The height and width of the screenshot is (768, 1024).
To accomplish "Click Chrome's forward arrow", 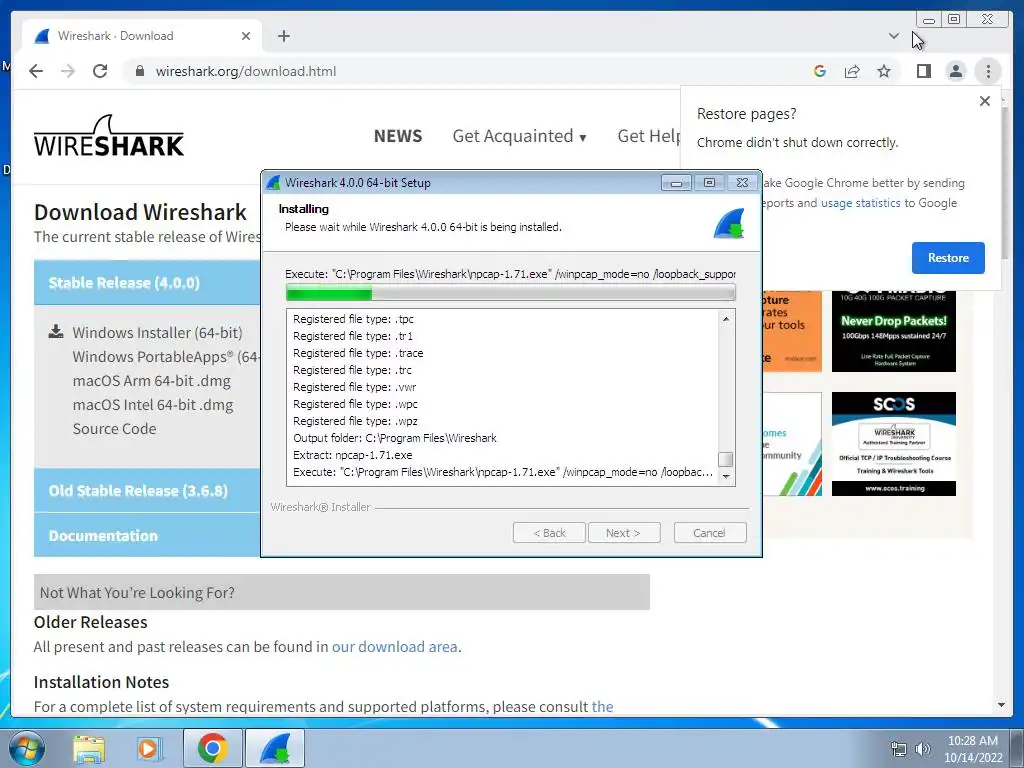I will 68,71.
